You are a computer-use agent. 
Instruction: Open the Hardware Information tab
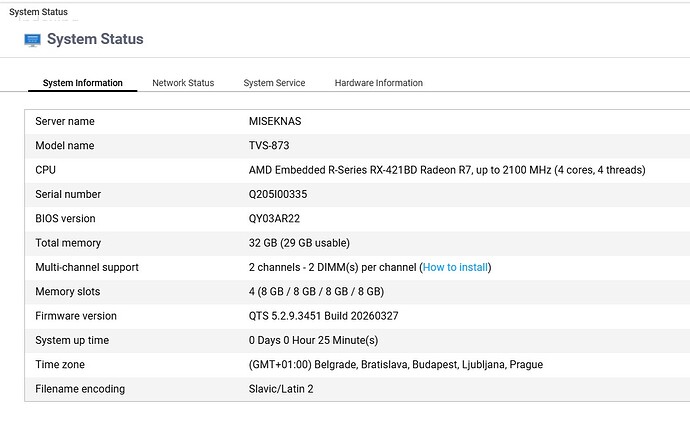(378, 83)
